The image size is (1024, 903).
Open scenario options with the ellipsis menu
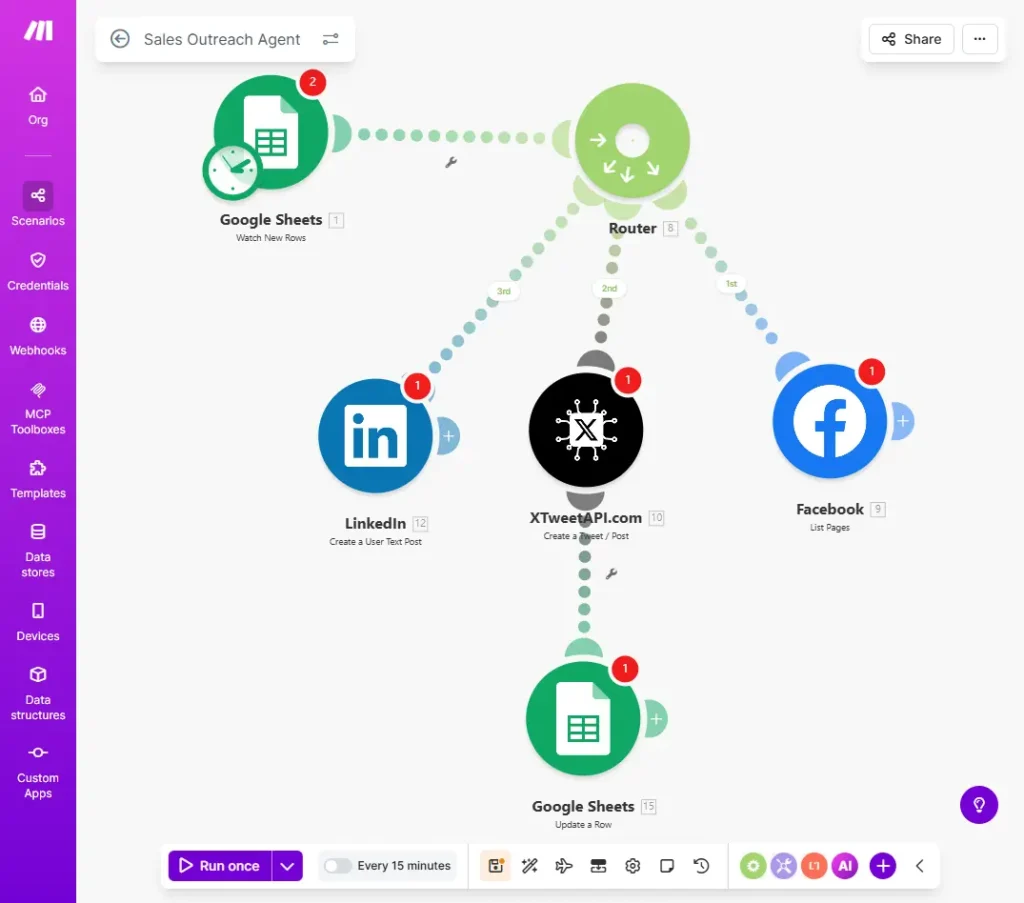point(980,39)
